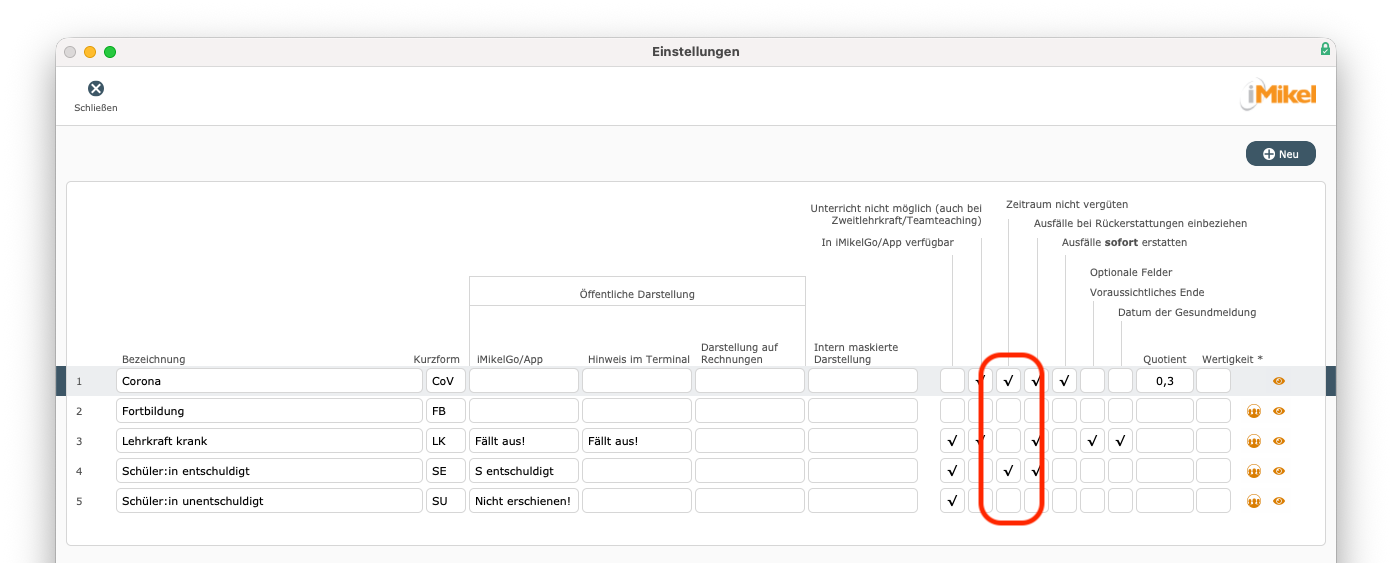Screen dimensions: 1392x563
Task: Uncheck Voraussichtliches Ende for Lehrkraft krank
Action: tap(1092, 441)
